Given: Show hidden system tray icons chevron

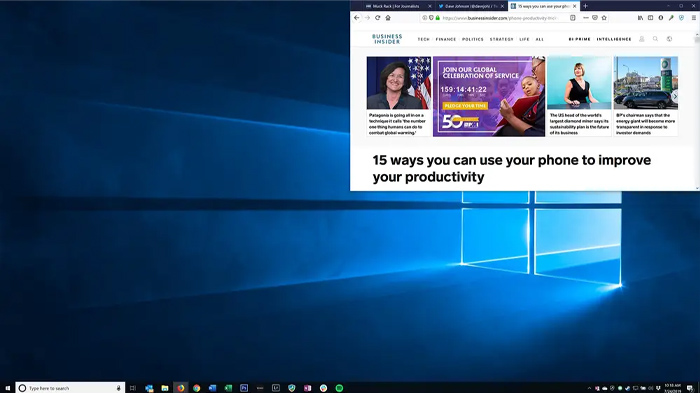Looking at the screenshot, I should pyautogui.click(x=589, y=388).
